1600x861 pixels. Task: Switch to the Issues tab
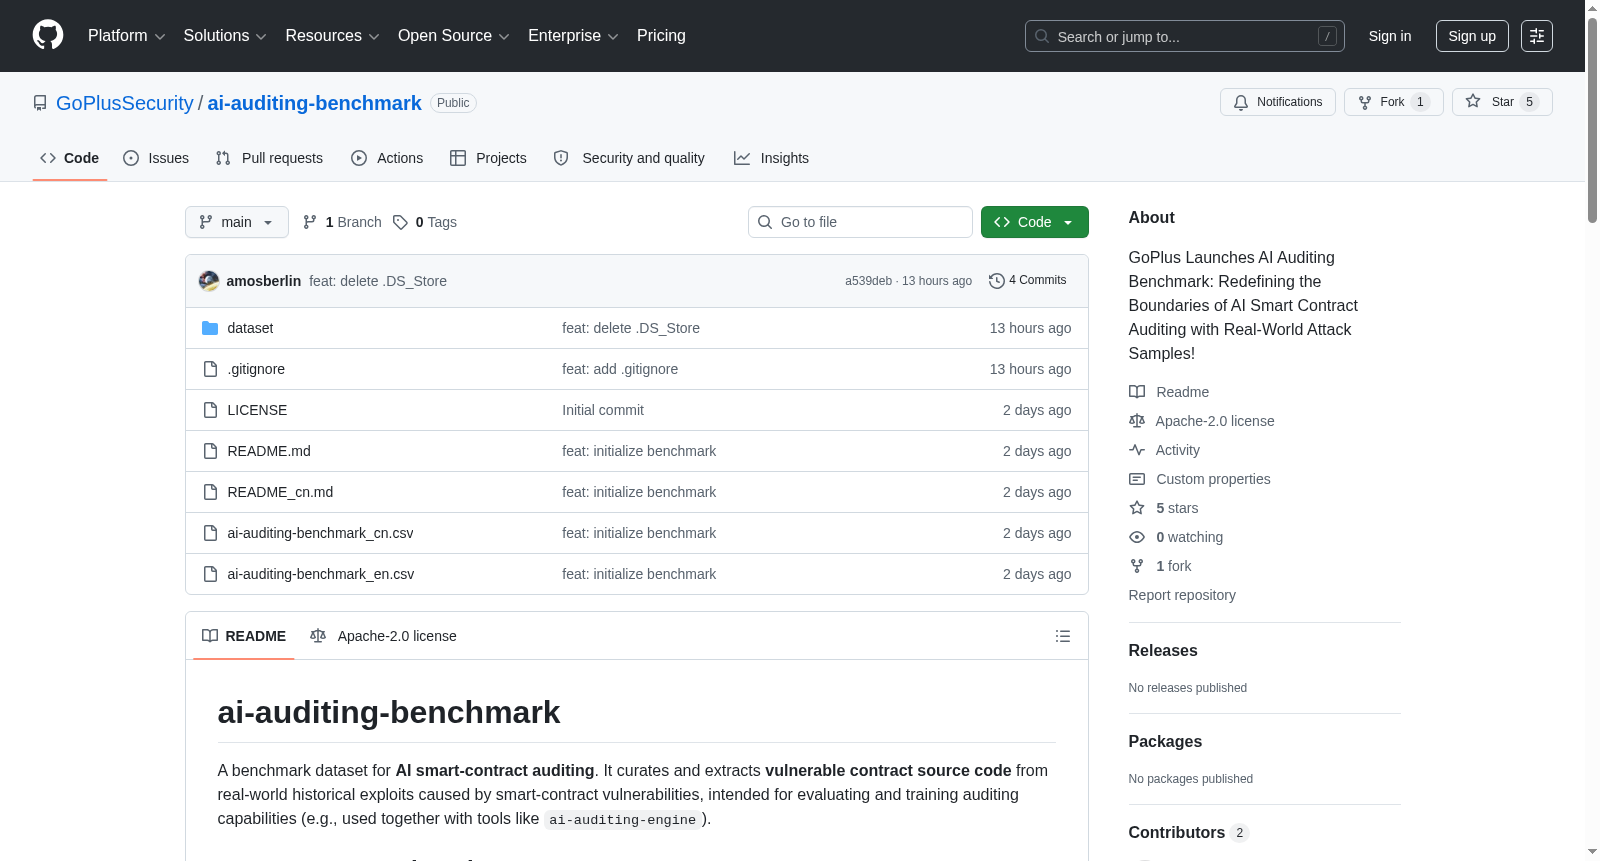(156, 158)
